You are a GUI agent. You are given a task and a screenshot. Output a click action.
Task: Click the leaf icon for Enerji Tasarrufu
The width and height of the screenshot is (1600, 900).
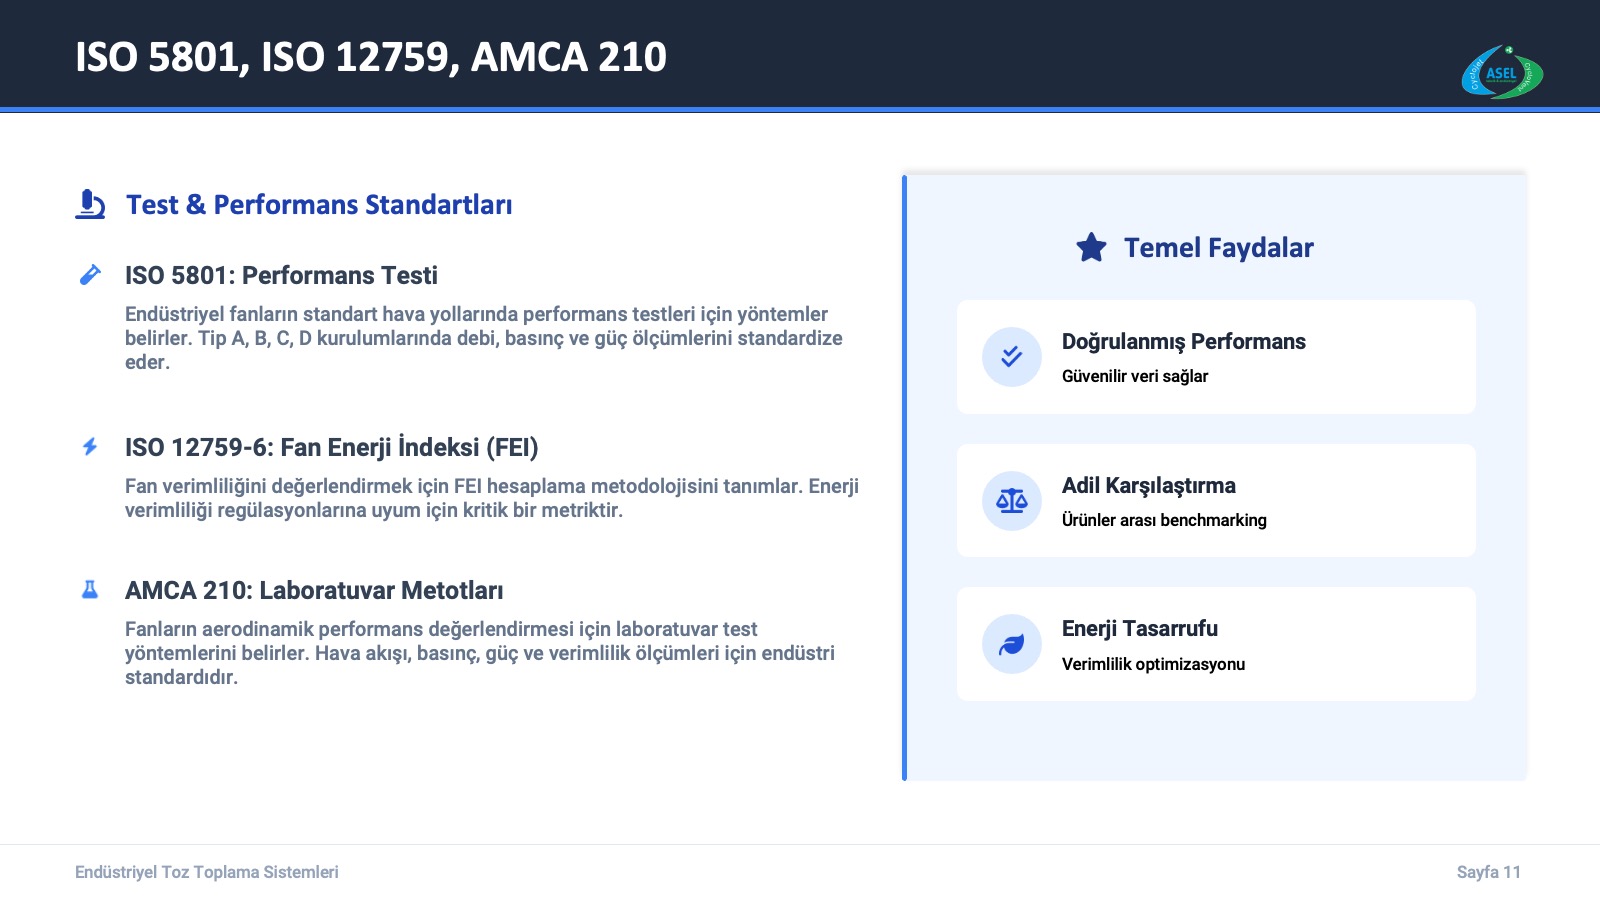tap(1011, 644)
